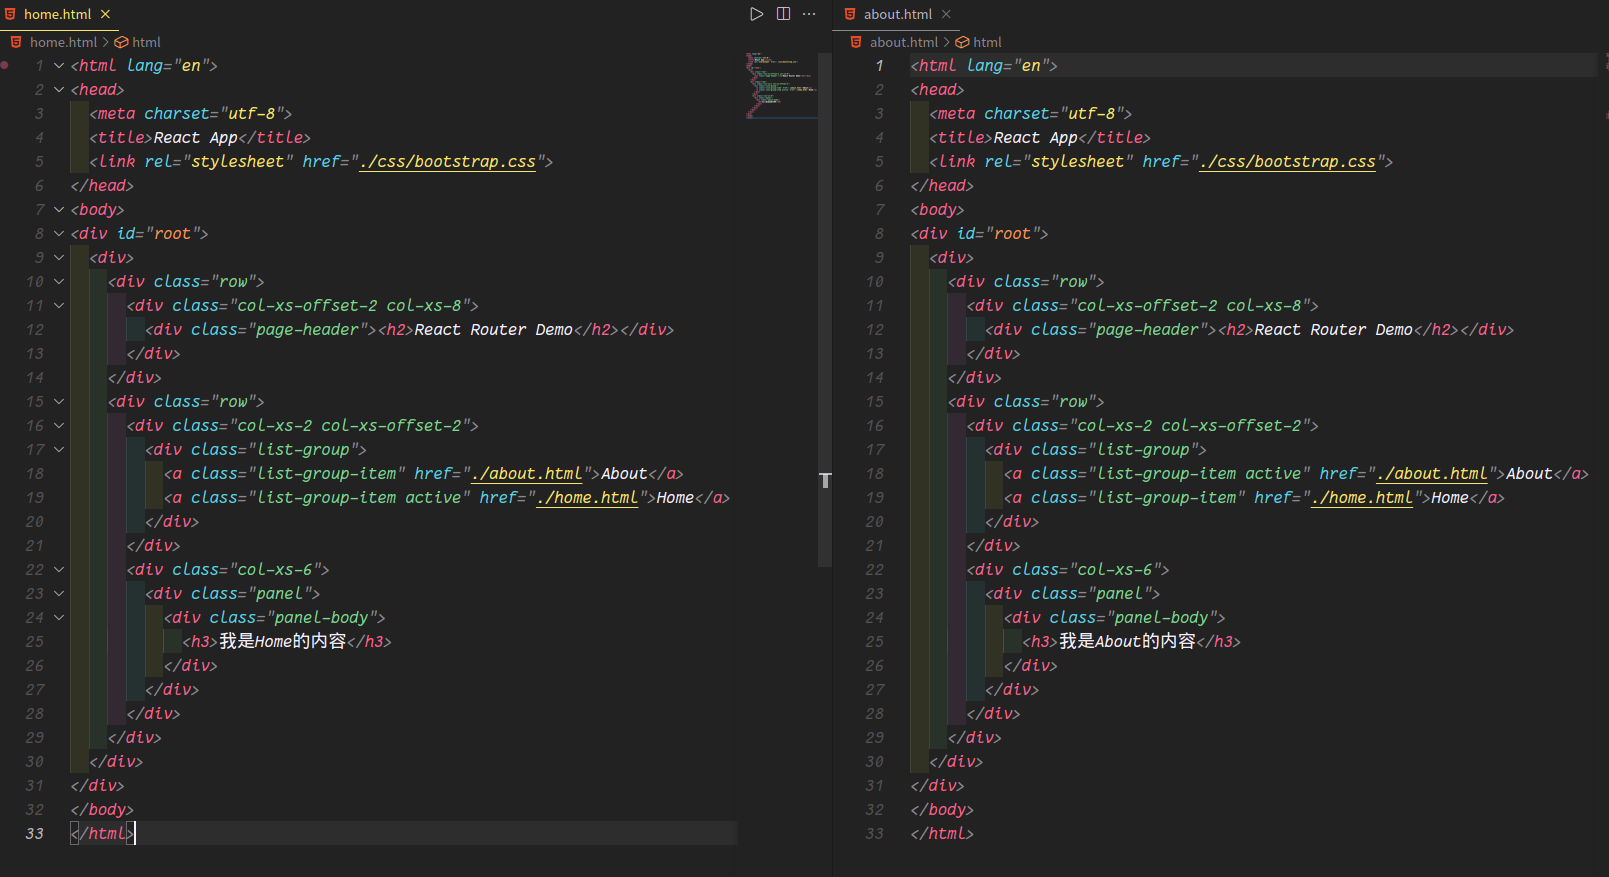Click line number 18 in about.html

click(875, 474)
